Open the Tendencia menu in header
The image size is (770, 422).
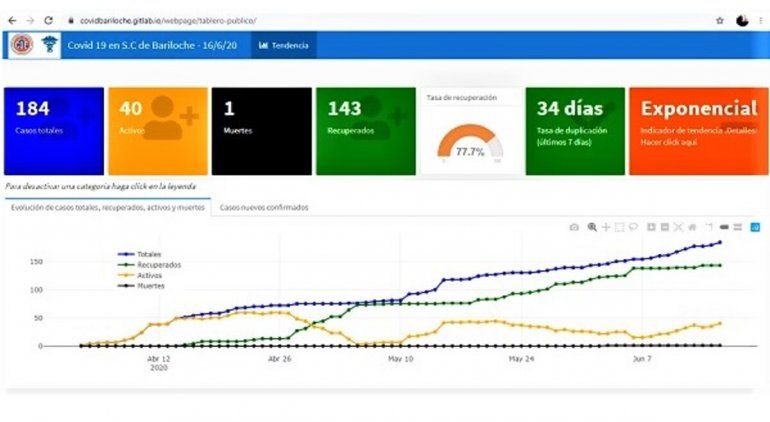pyautogui.click(x=284, y=45)
